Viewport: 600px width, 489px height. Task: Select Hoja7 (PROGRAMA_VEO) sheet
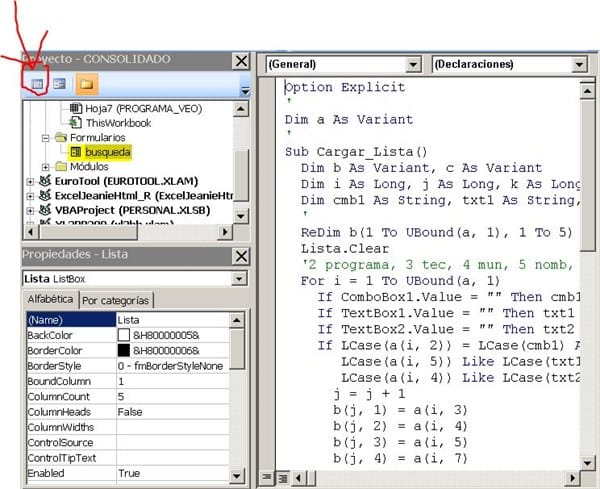(130, 107)
